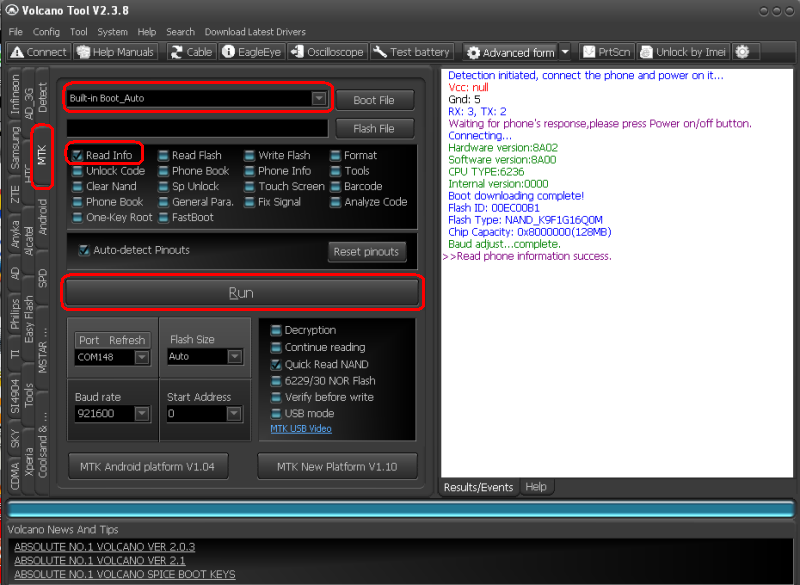This screenshot has width=800, height=585.
Task: Open the Config menu
Action: click(x=46, y=32)
